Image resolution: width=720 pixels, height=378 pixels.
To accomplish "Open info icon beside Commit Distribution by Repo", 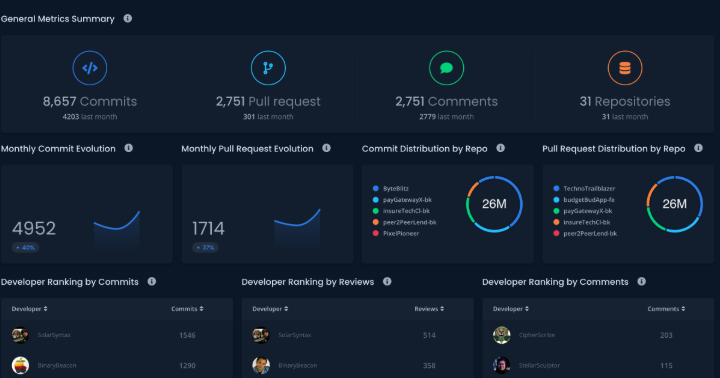I will pos(501,148).
